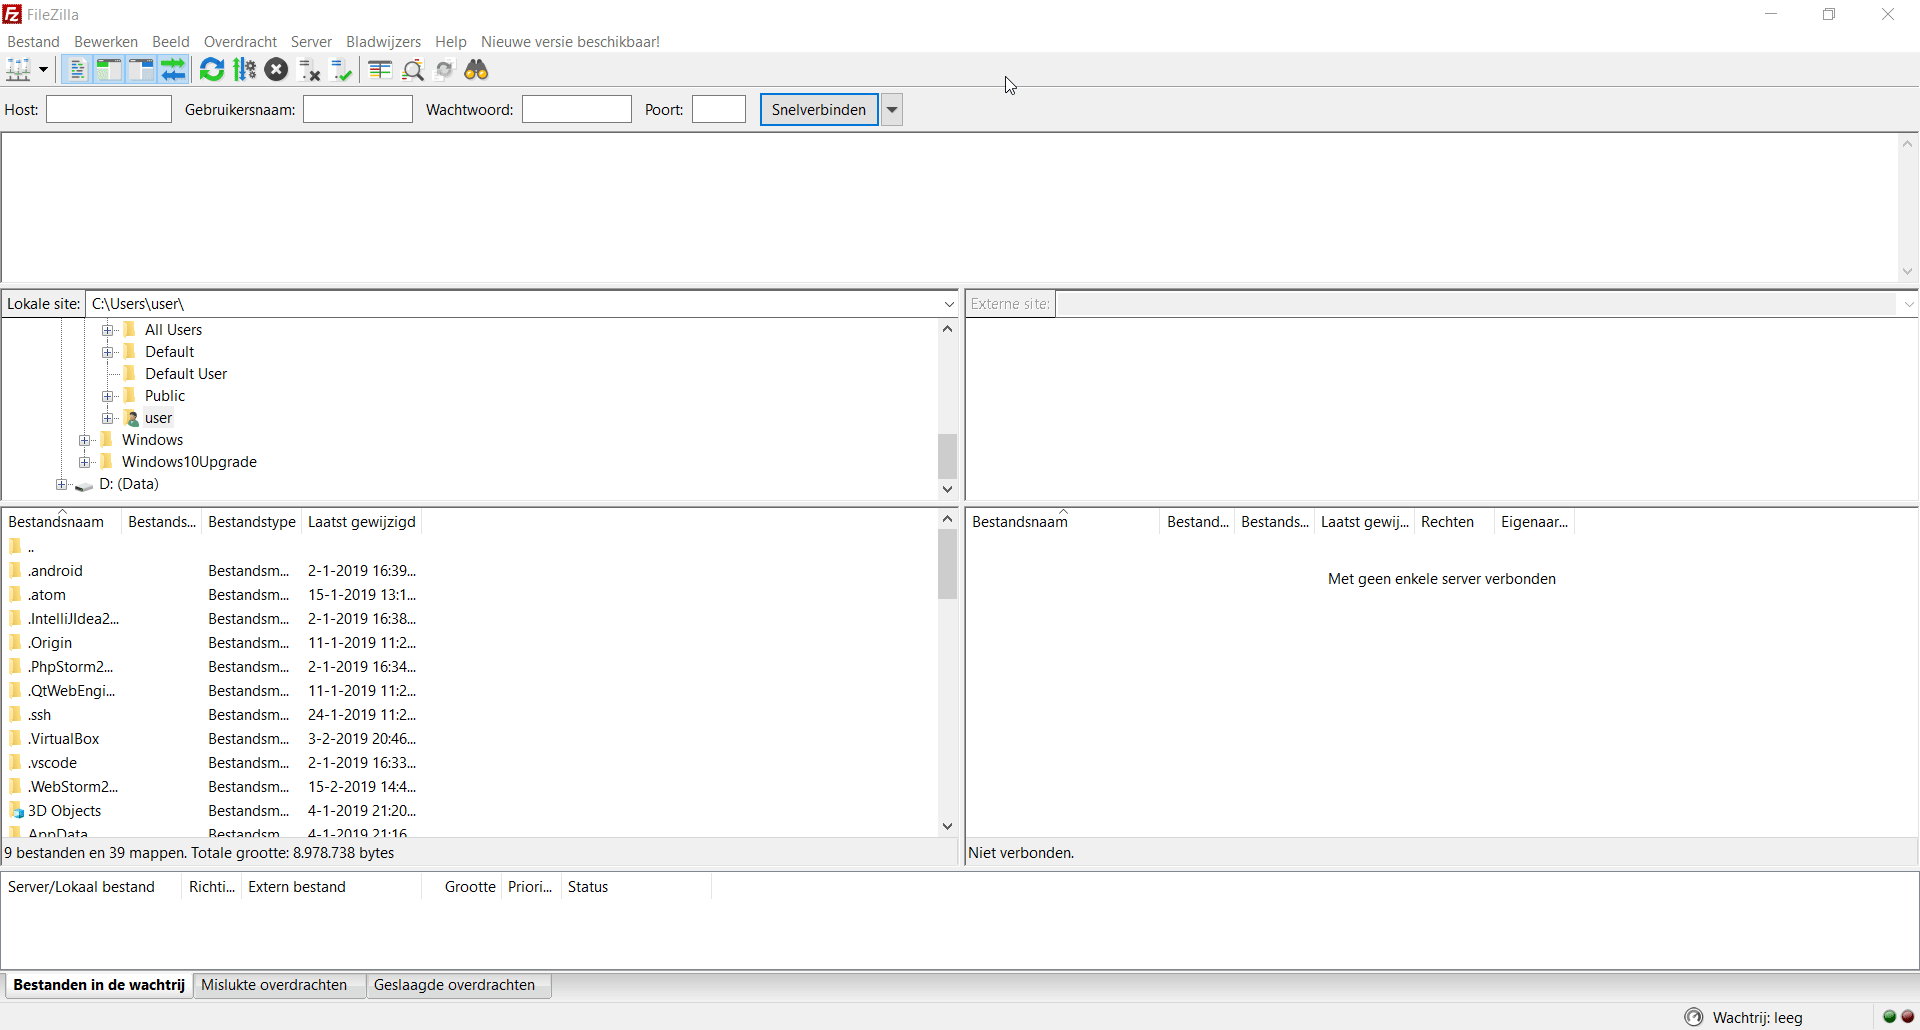Open the Lokale site path dropdown

[x=948, y=304]
